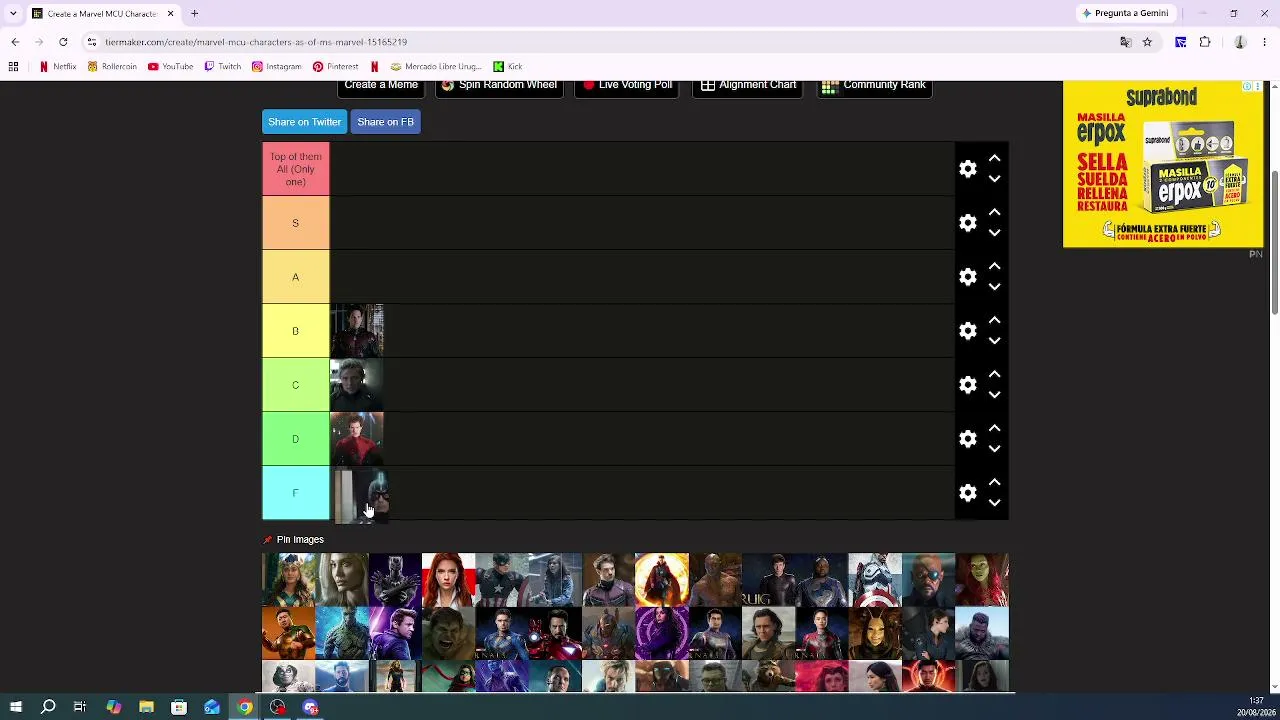1280x720 pixels.
Task: Click the cyan F tier label
Action: coord(296,493)
